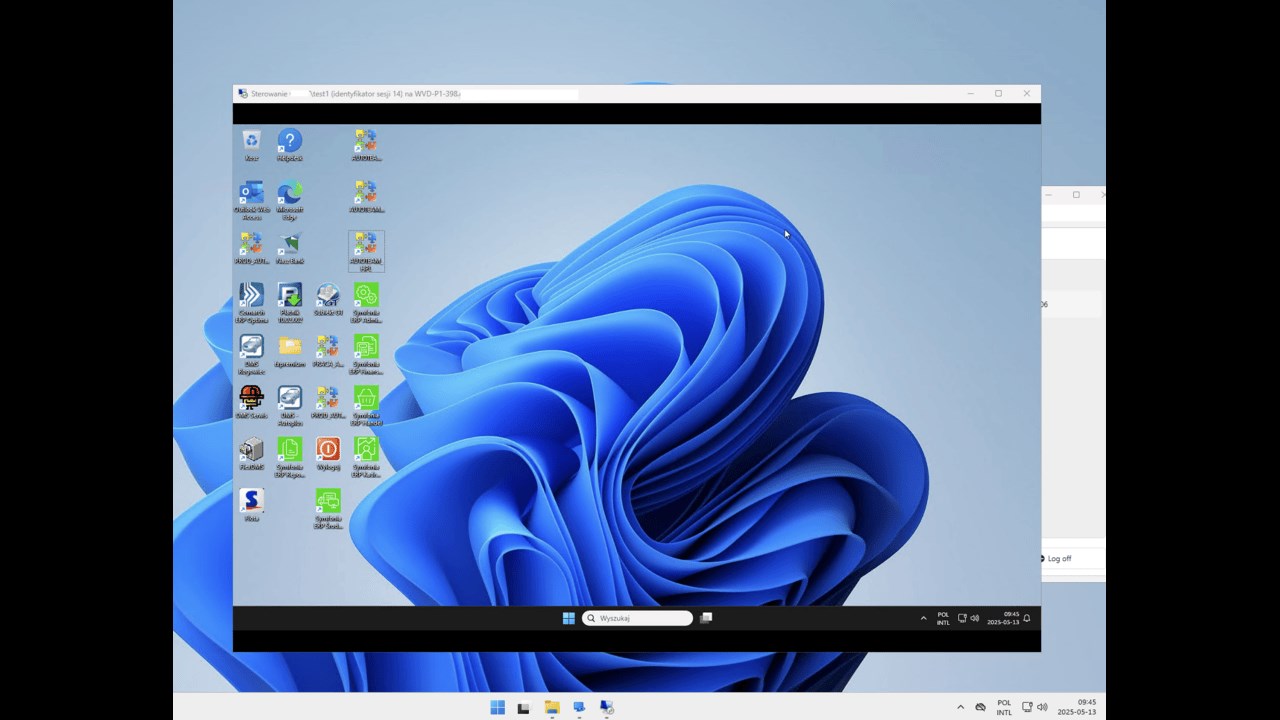Open Outlook Web Access desktop shortcut
This screenshot has height=720, width=1280.
coord(251,199)
